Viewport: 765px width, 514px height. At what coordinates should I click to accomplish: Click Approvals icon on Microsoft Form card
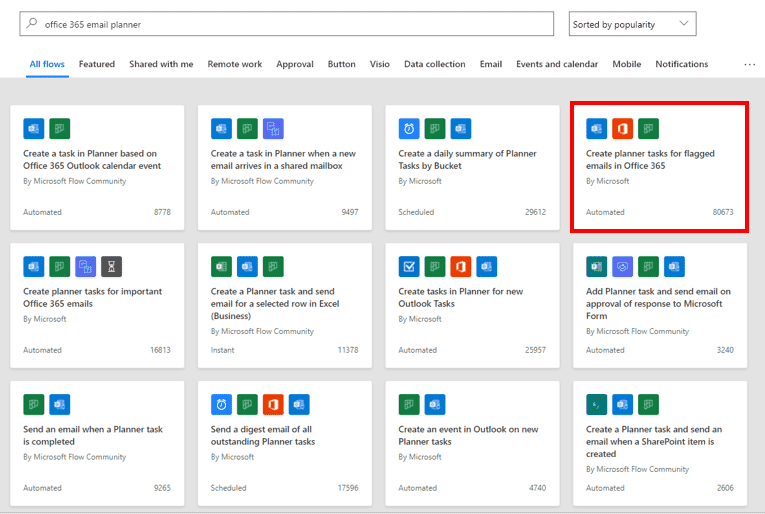pos(623,266)
